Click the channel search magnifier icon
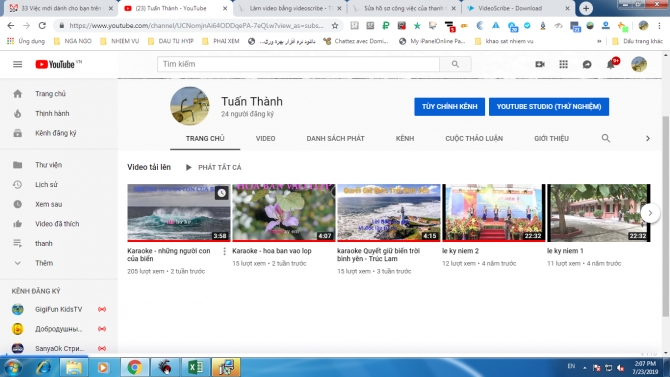Image resolution: width=670 pixels, height=377 pixels. point(606,138)
